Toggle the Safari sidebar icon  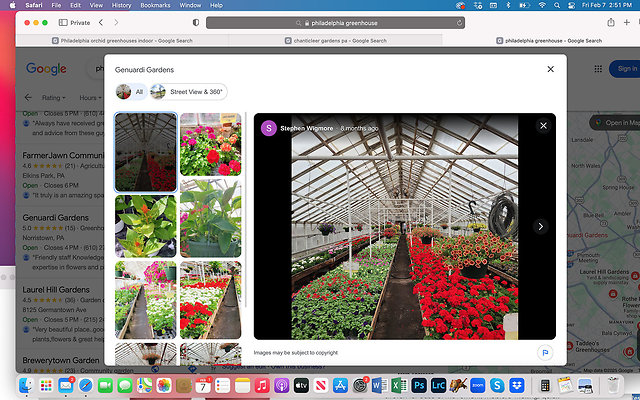[x=64, y=22]
